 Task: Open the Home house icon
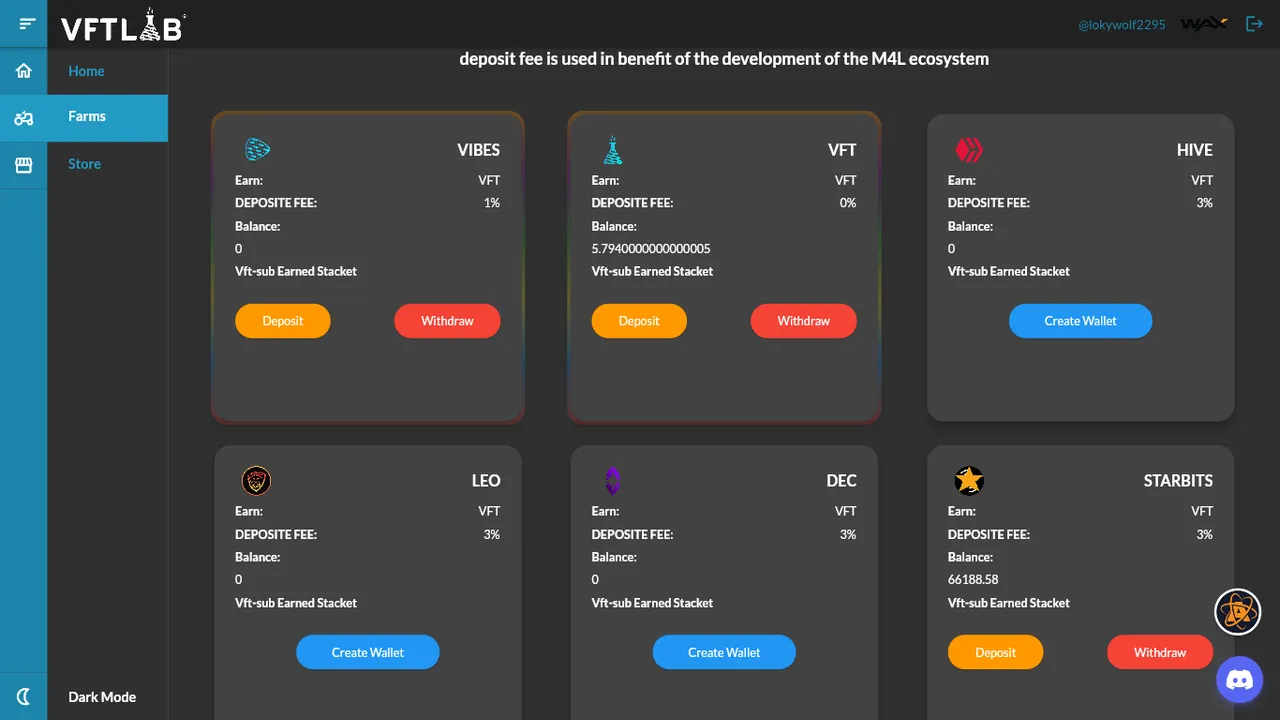[x=24, y=71]
